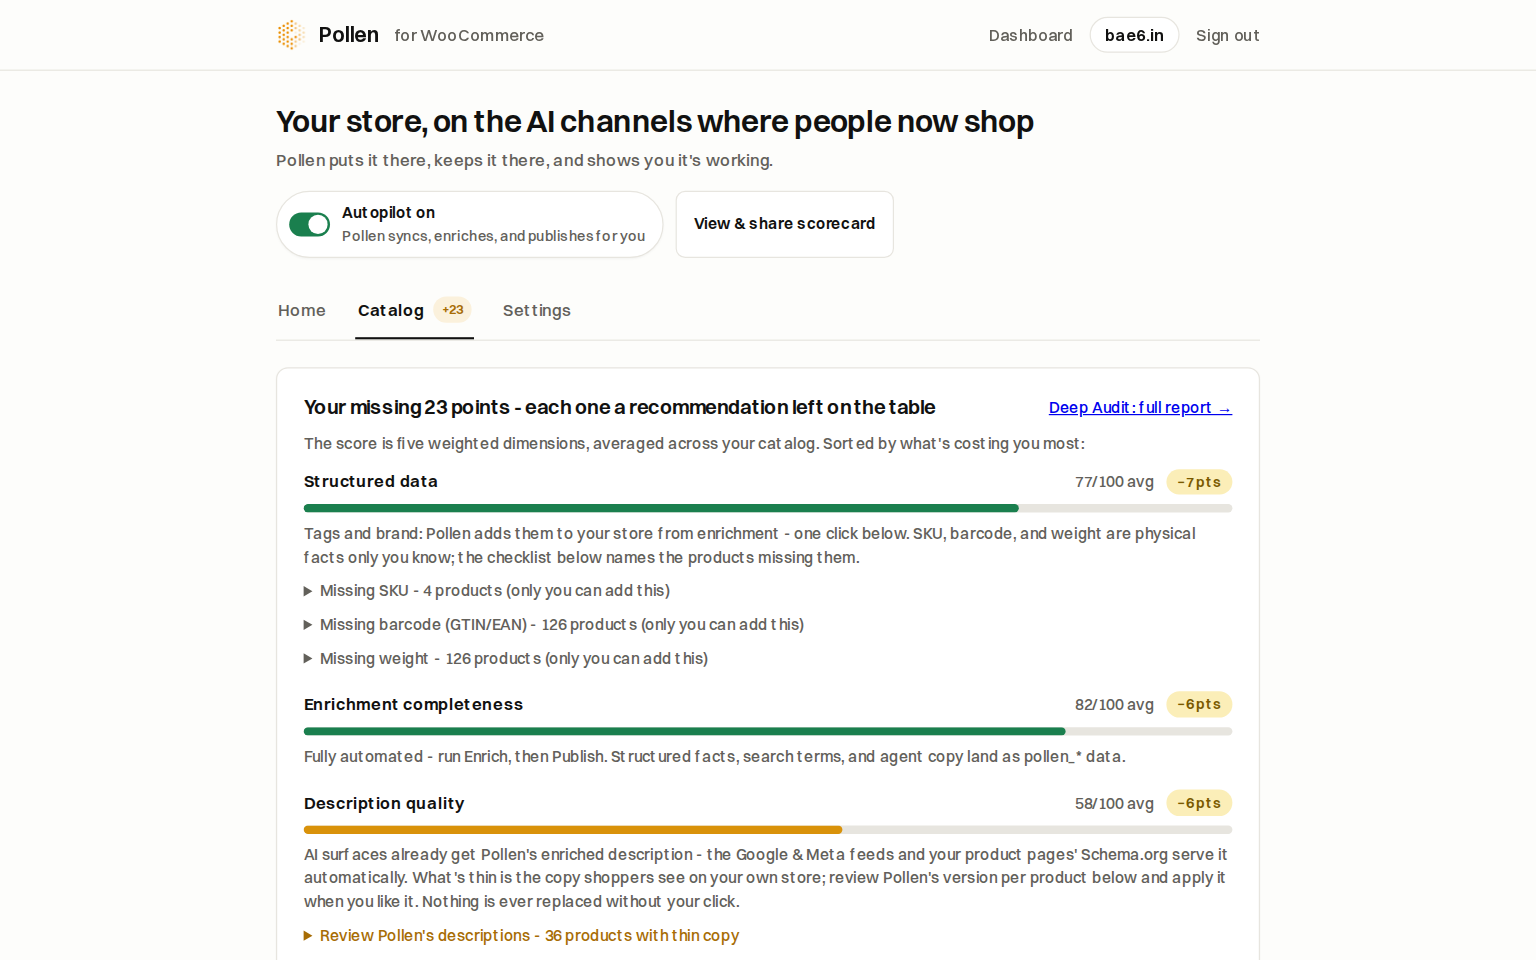Expand Review Pollen's descriptions section
The width and height of the screenshot is (1536, 960).
point(521,936)
